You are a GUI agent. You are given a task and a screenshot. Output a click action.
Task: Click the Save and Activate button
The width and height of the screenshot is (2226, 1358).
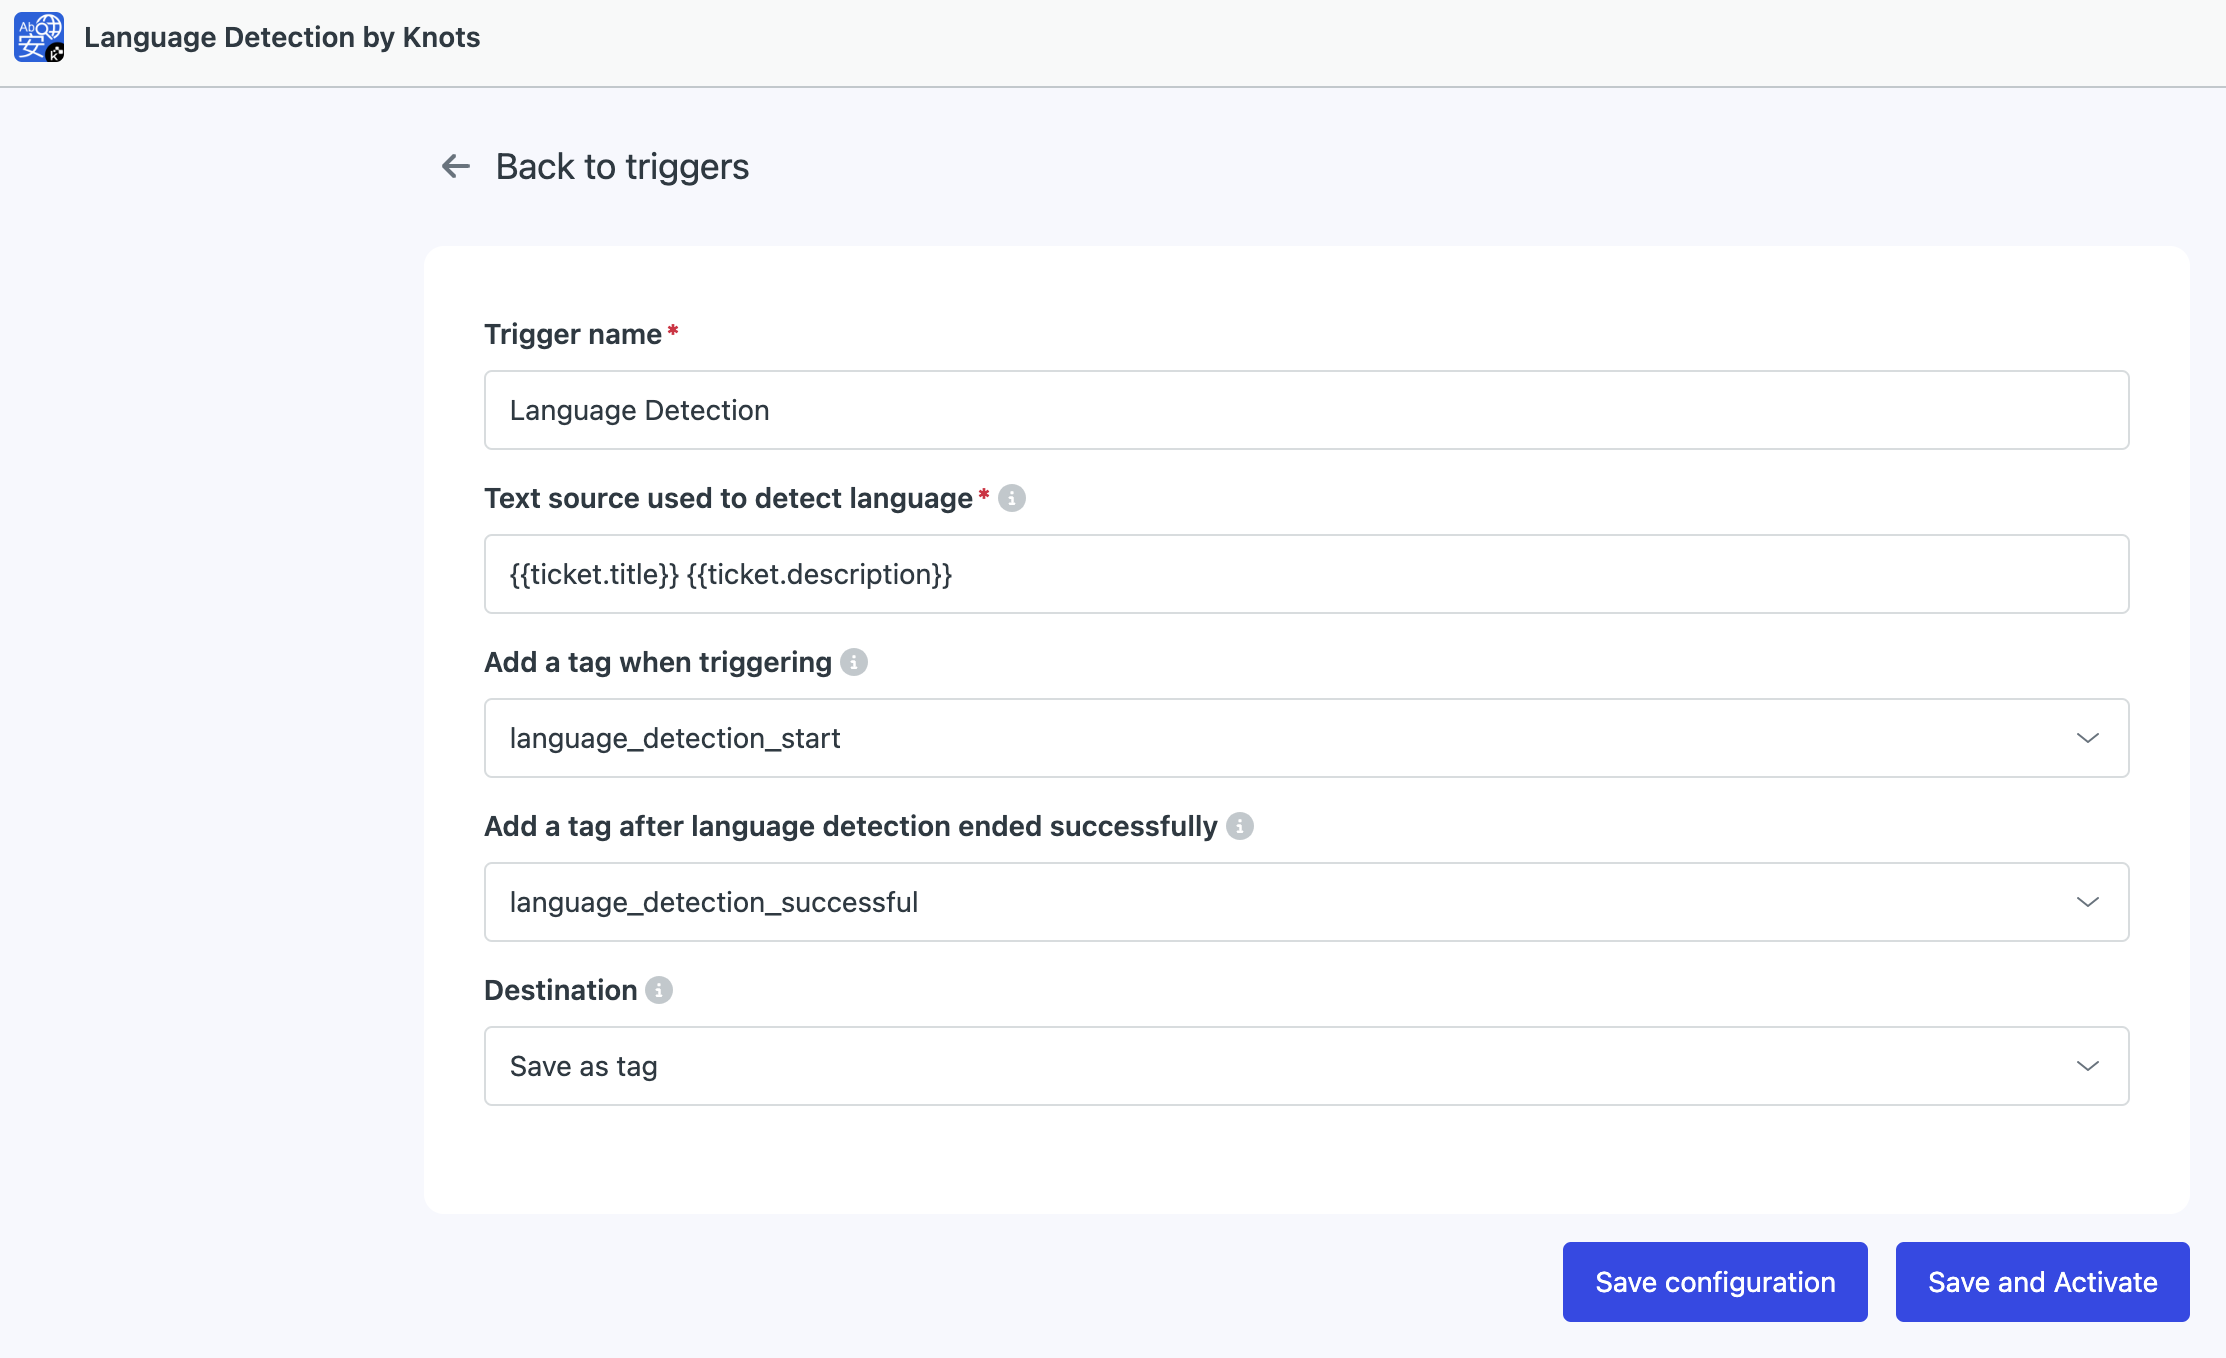[x=2042, y=1282]
